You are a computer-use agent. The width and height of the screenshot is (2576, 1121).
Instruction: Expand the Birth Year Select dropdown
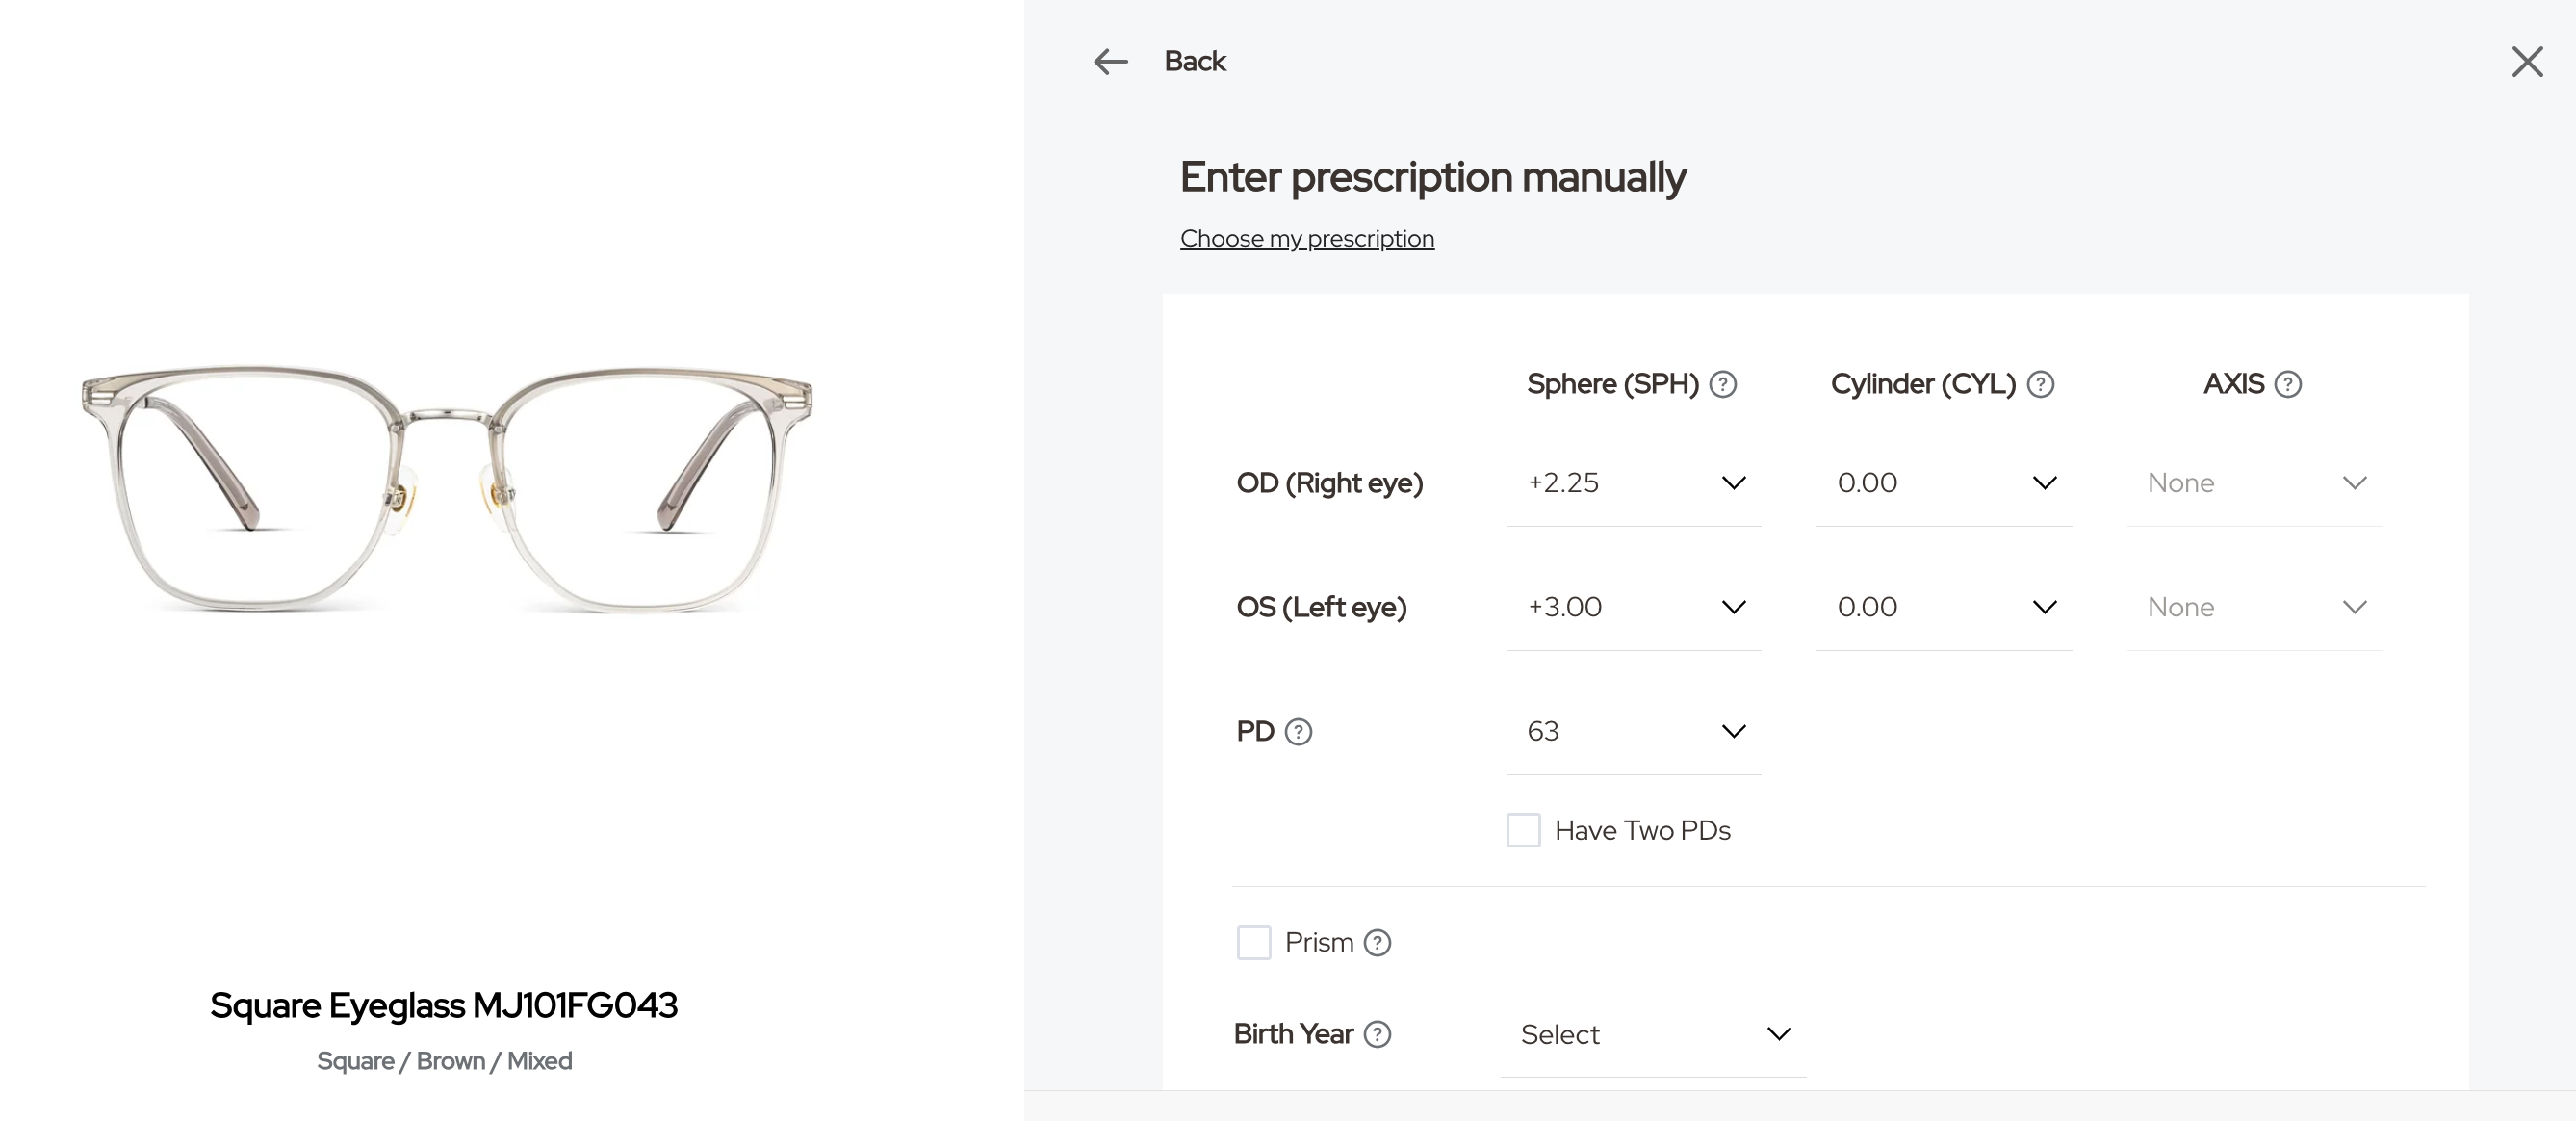[1653, 1034]
